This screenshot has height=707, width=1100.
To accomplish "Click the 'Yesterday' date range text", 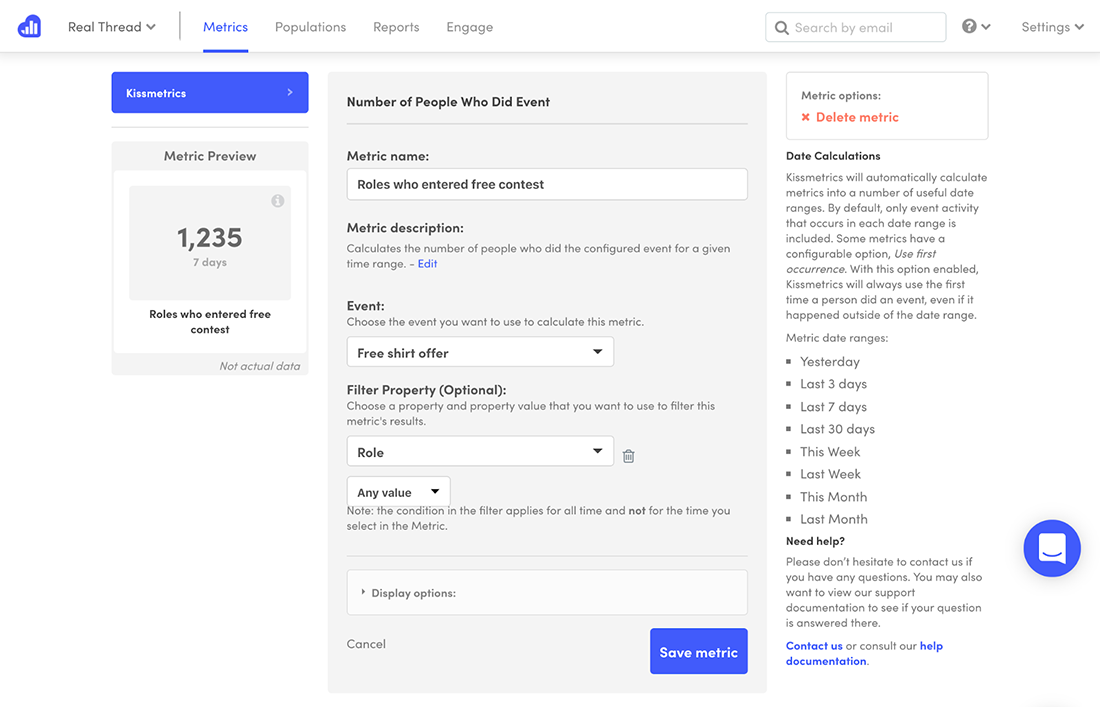I will [x=830, y=362].
